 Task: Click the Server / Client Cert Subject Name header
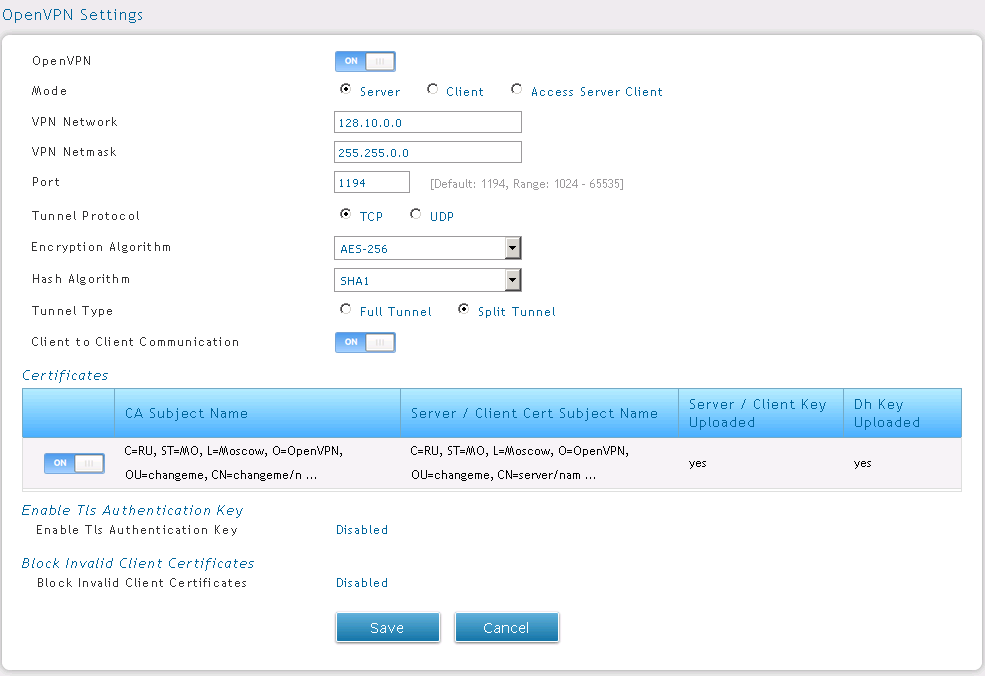pyautogui.click(x=534, y=413)
